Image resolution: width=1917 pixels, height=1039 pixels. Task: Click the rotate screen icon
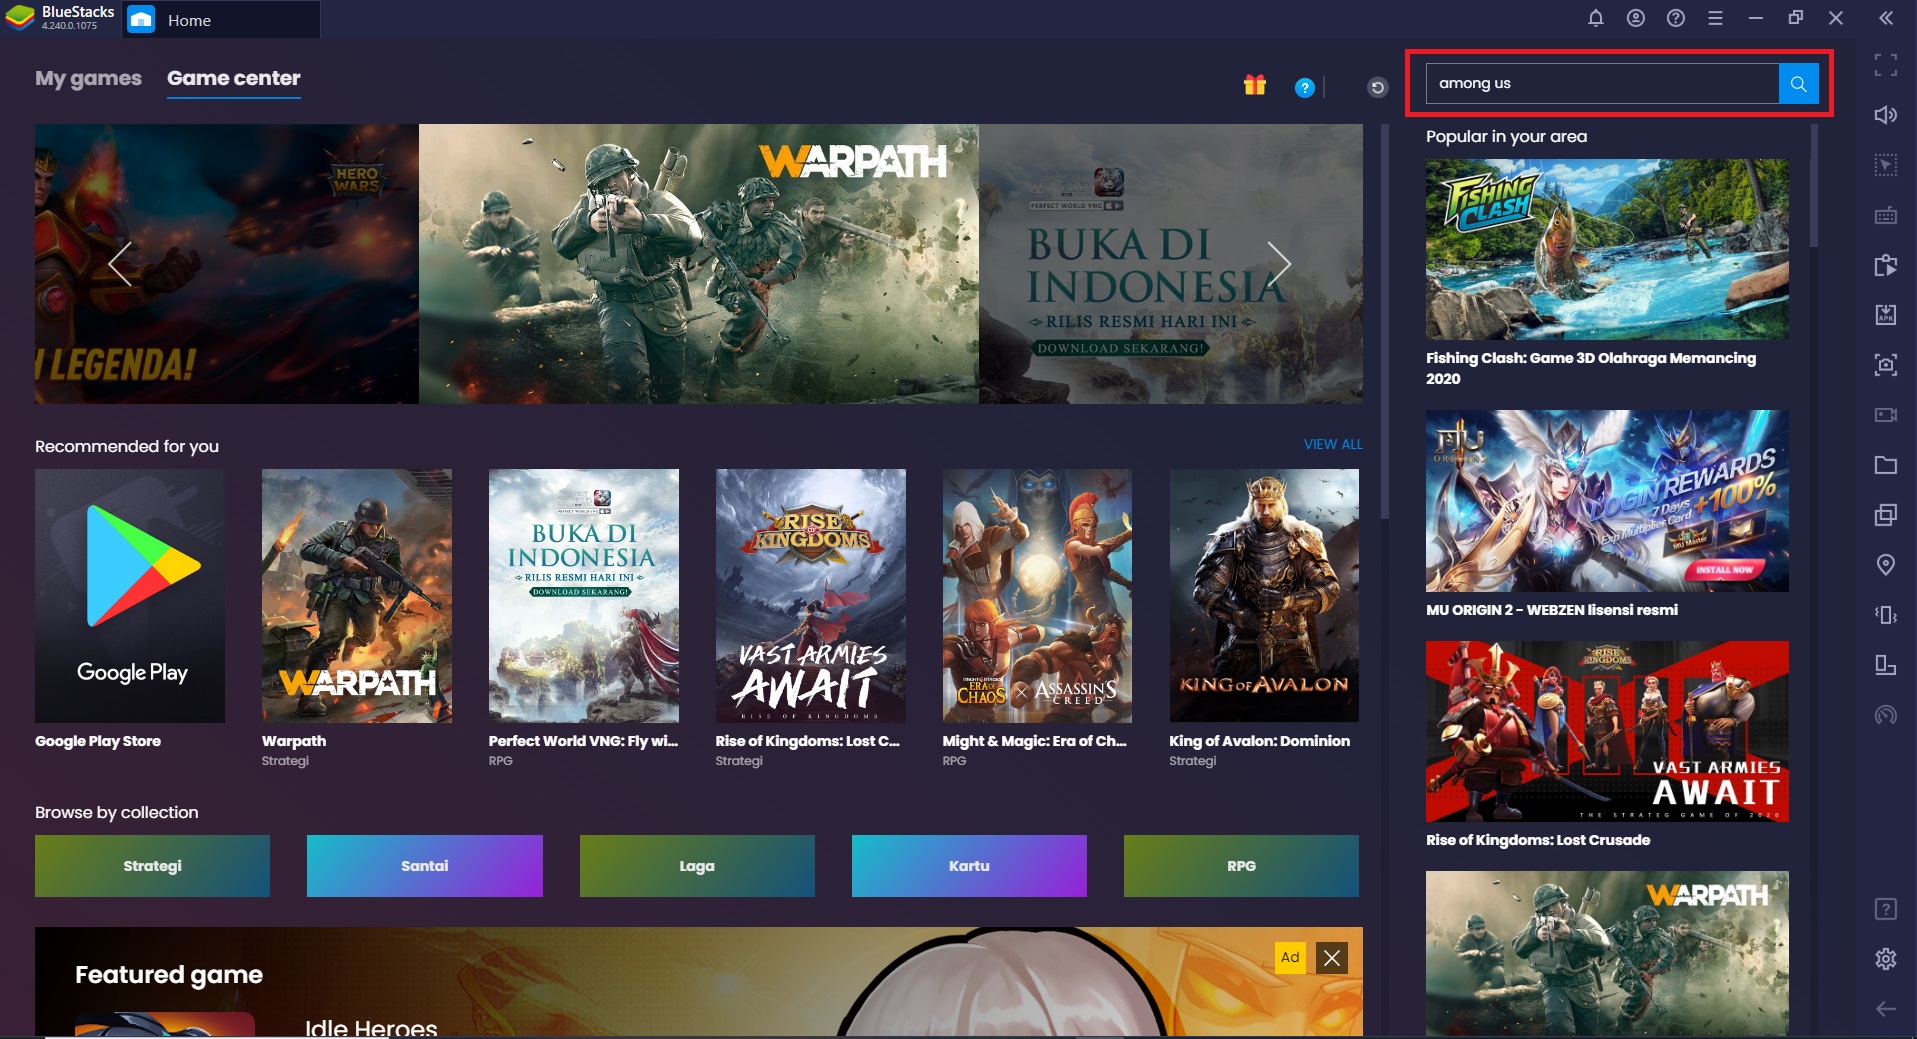tap(1886, 665)
